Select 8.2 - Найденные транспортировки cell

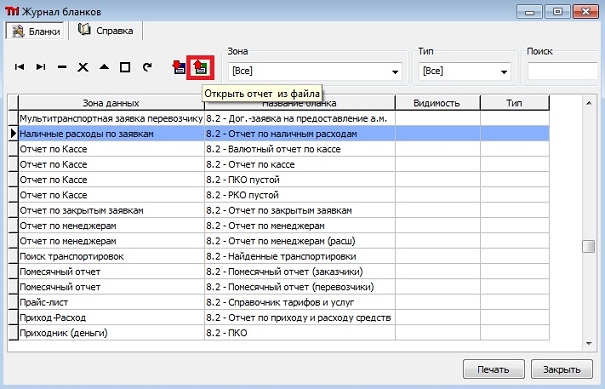299,257
